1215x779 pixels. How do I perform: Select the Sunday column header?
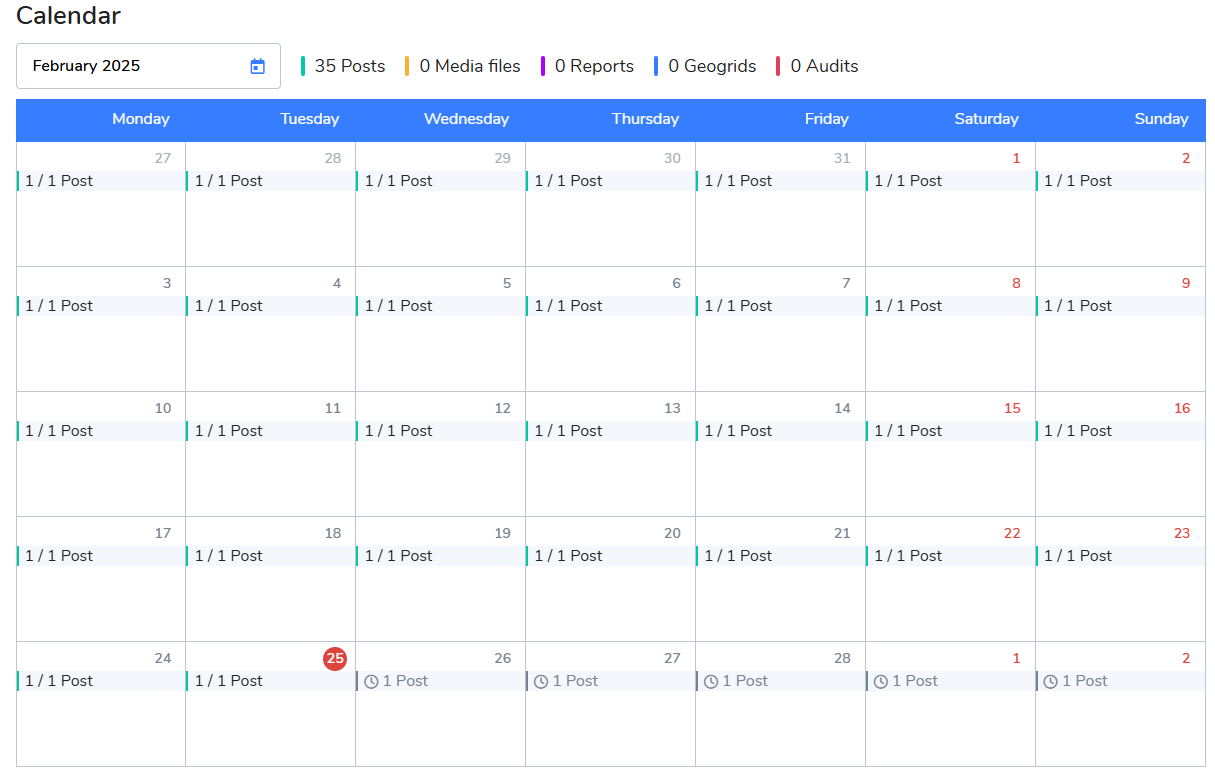click(1161, 119)
